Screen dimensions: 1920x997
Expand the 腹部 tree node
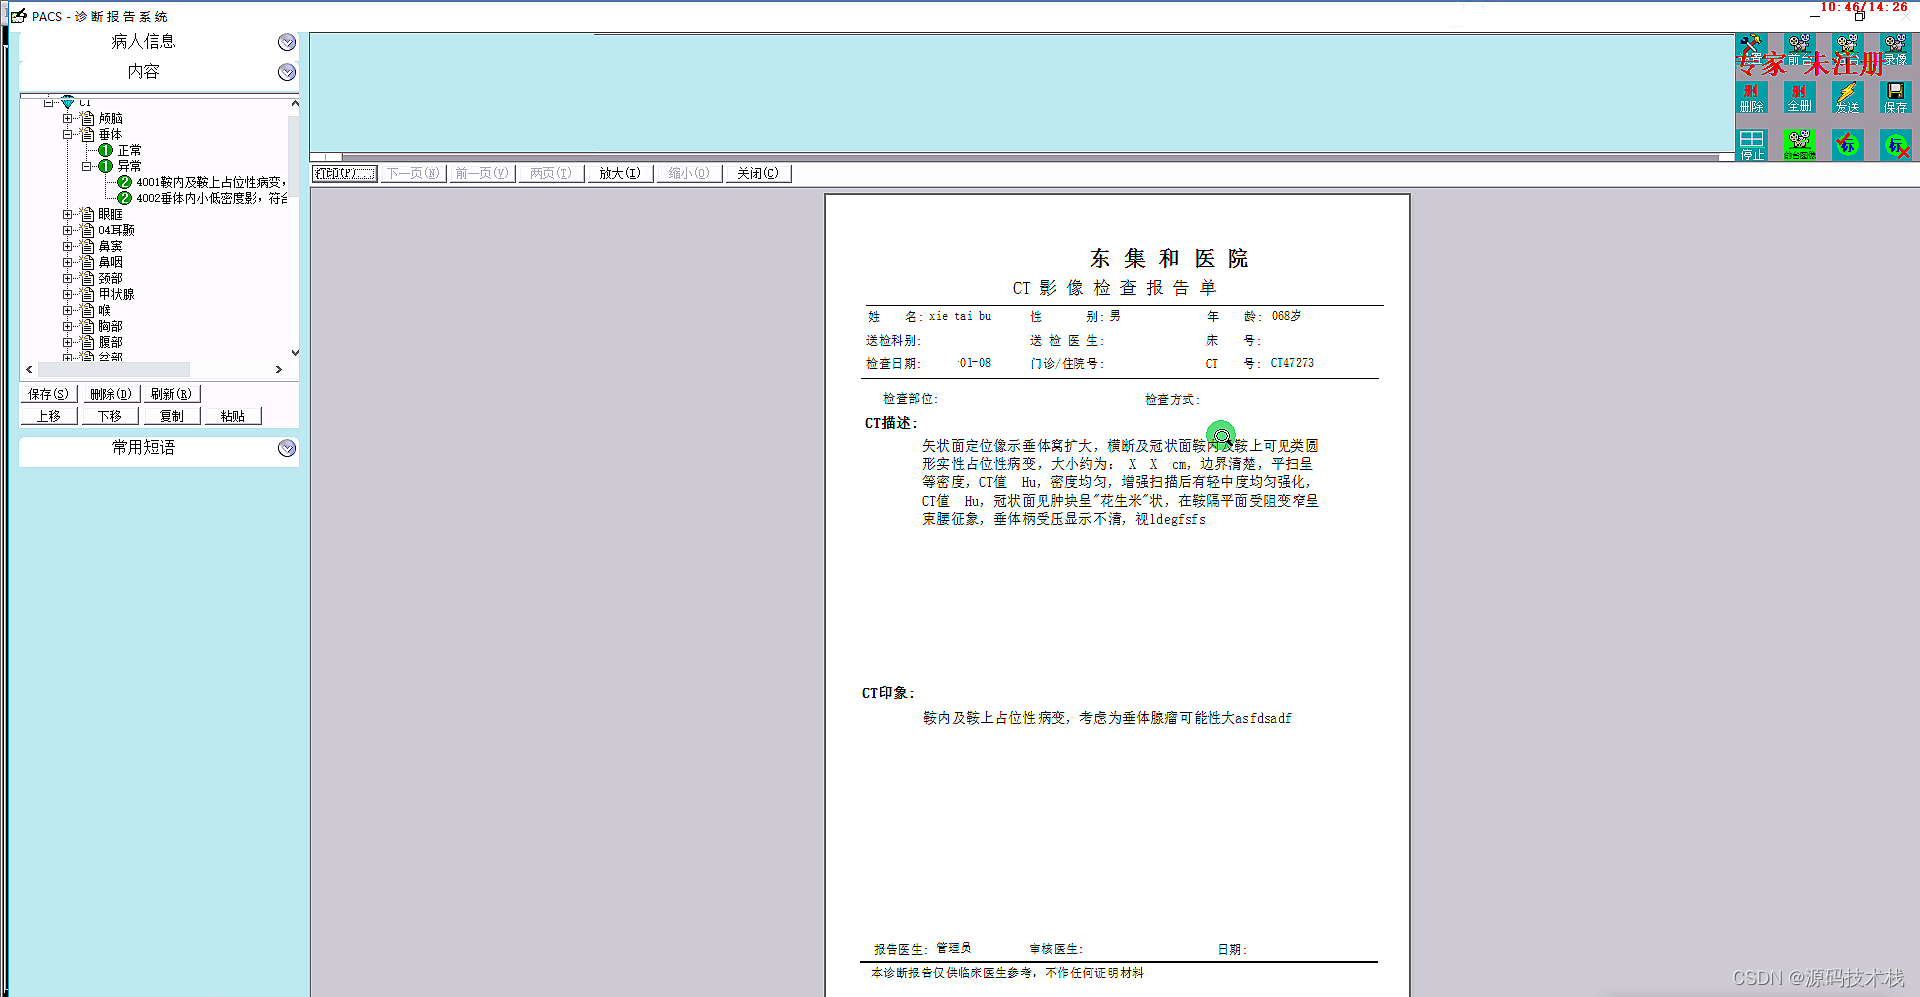click(68, 342)
